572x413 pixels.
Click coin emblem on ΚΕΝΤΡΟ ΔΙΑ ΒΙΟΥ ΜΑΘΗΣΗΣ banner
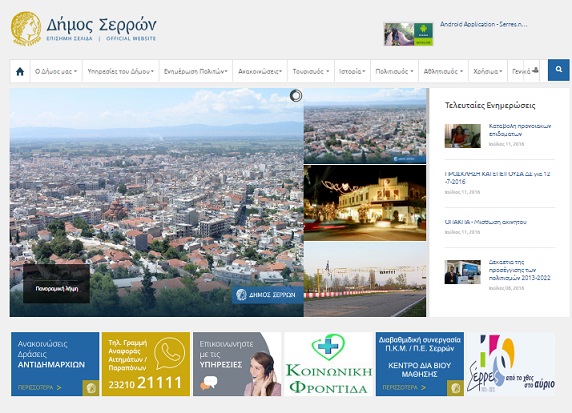456,388
